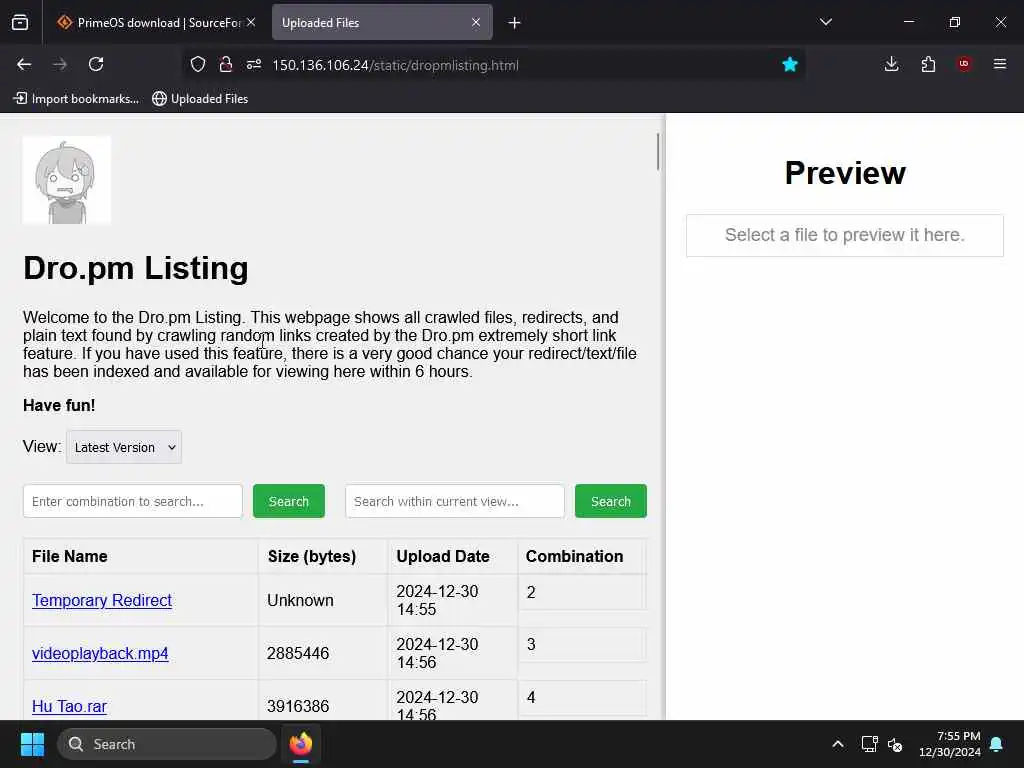Focus Search within current view field

[455, 501]
